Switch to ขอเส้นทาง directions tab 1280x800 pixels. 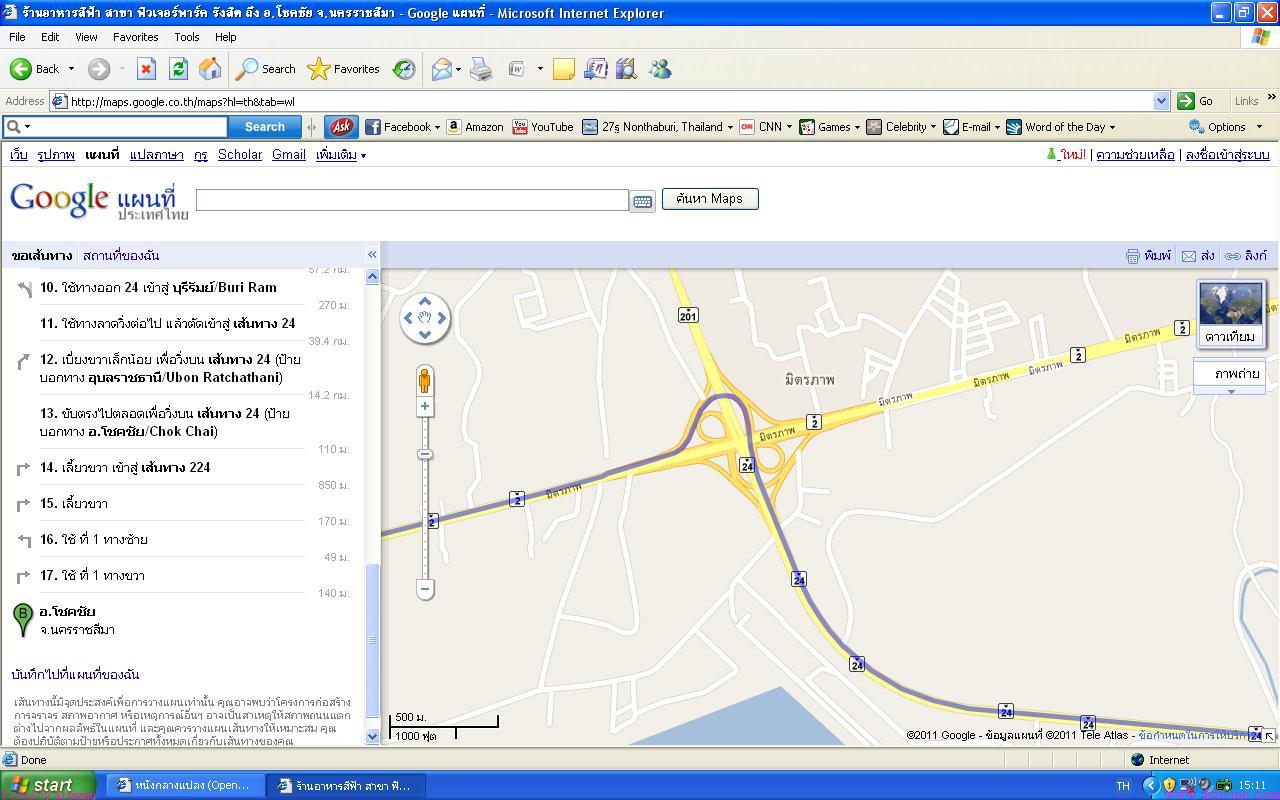[x=42, y=256]
